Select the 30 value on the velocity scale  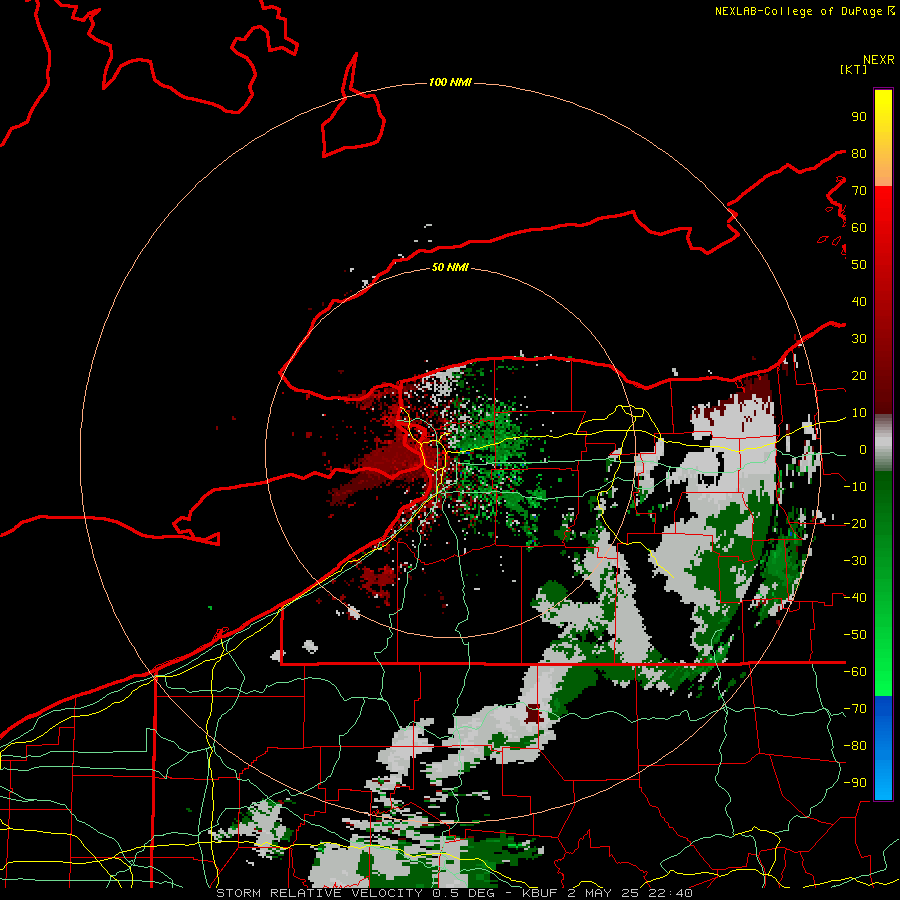tap(859, 339)
